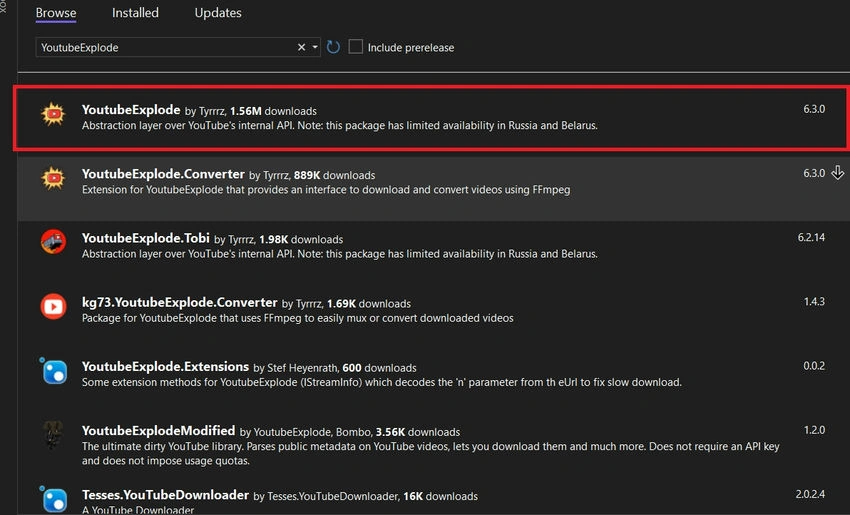Click the YoutubeExplode.Extensions package icon
The width and height of the screenshot is (850, 515).
[x=54, y=371]
